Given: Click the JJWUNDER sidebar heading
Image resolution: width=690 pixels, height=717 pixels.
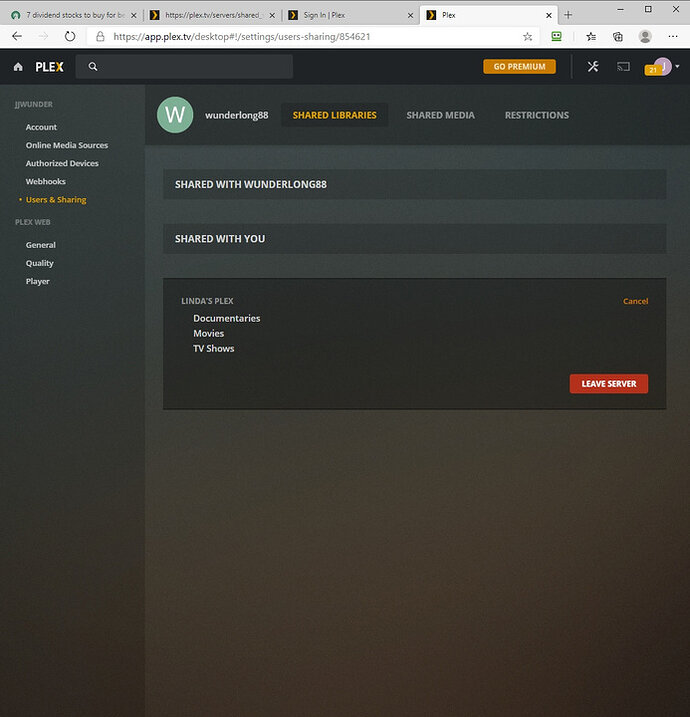Looking at the screenshot, I should [x=34, y=105].
